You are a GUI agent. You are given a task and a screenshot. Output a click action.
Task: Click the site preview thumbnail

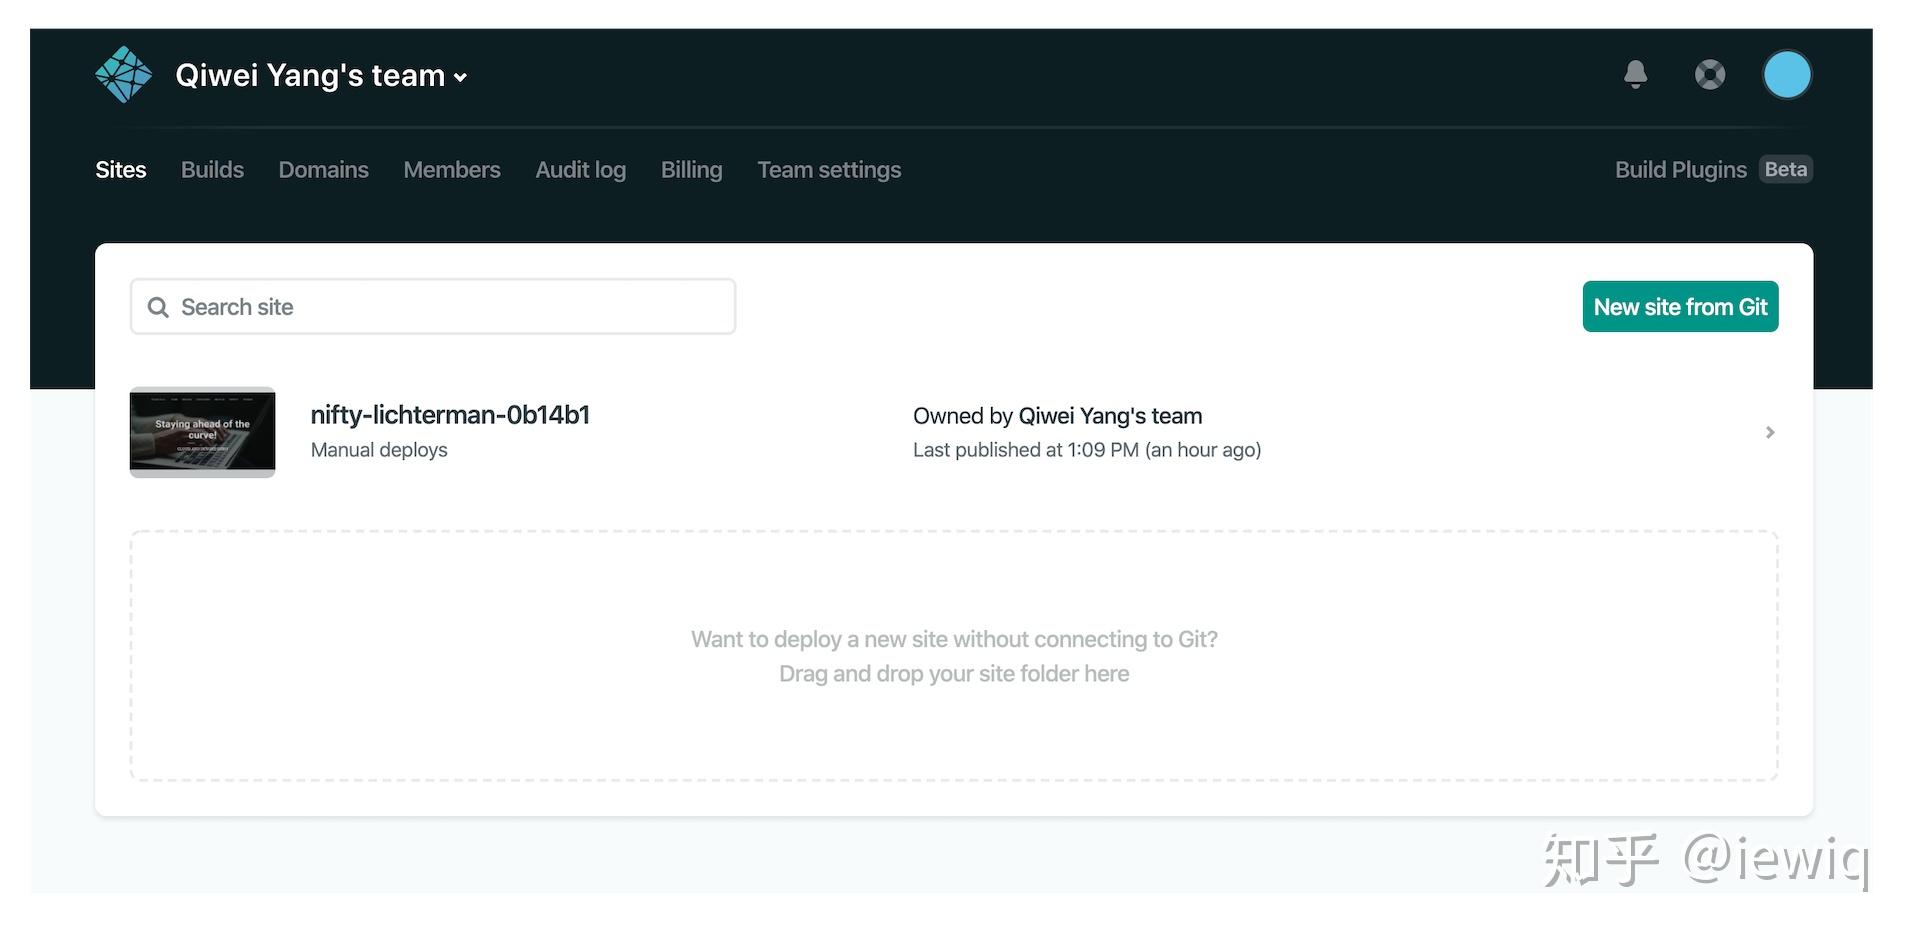(202, 432)
